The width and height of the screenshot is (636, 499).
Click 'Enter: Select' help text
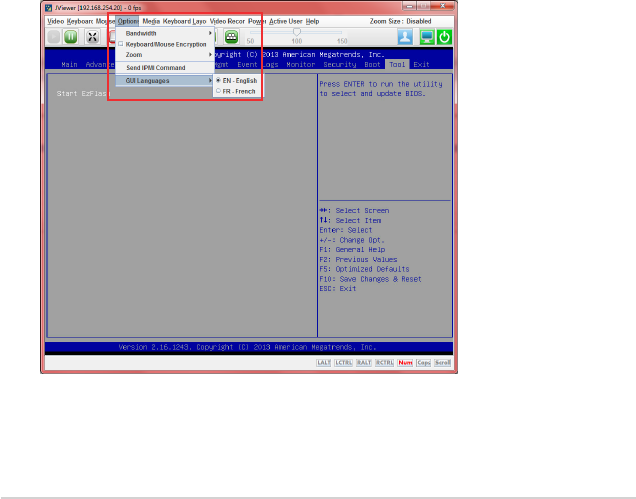click(346, 230)
